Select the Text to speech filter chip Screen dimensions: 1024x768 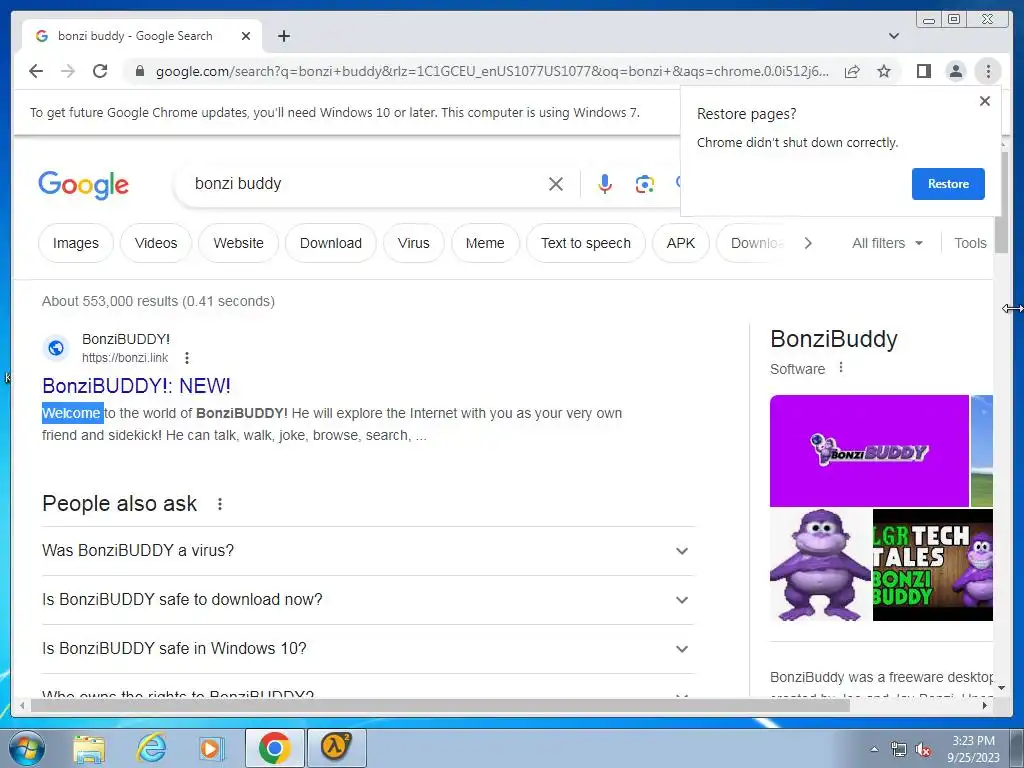[x=586, y=243]
